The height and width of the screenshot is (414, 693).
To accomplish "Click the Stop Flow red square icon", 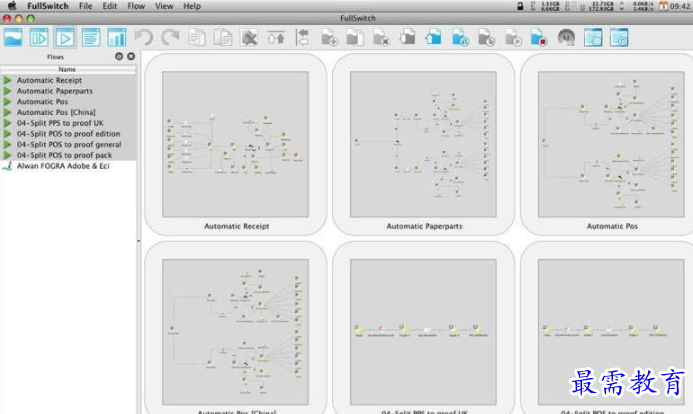I will tap(539, 38).
